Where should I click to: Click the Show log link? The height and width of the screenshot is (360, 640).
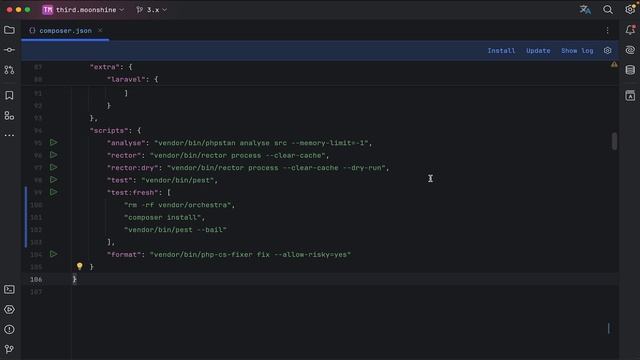(x=577, y=51)
